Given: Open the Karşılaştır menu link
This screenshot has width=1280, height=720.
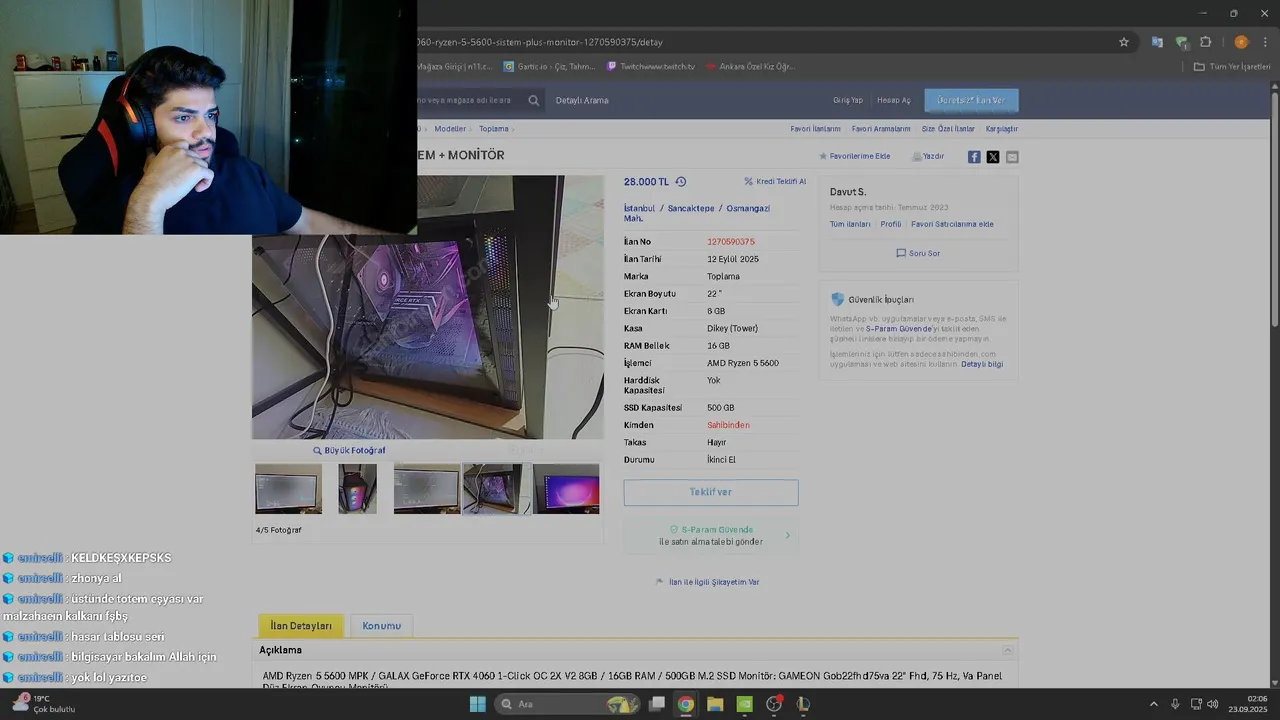Looking at the screenshot, I should (x=1001, y=129).
